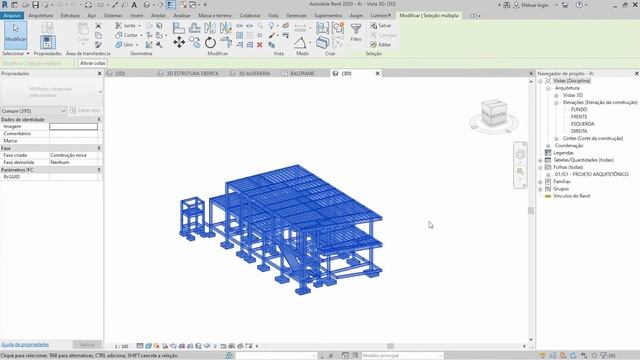Screen dimensions: 640x360
Task: Click the Medir measure icon
Action: [x=300, y=42]
